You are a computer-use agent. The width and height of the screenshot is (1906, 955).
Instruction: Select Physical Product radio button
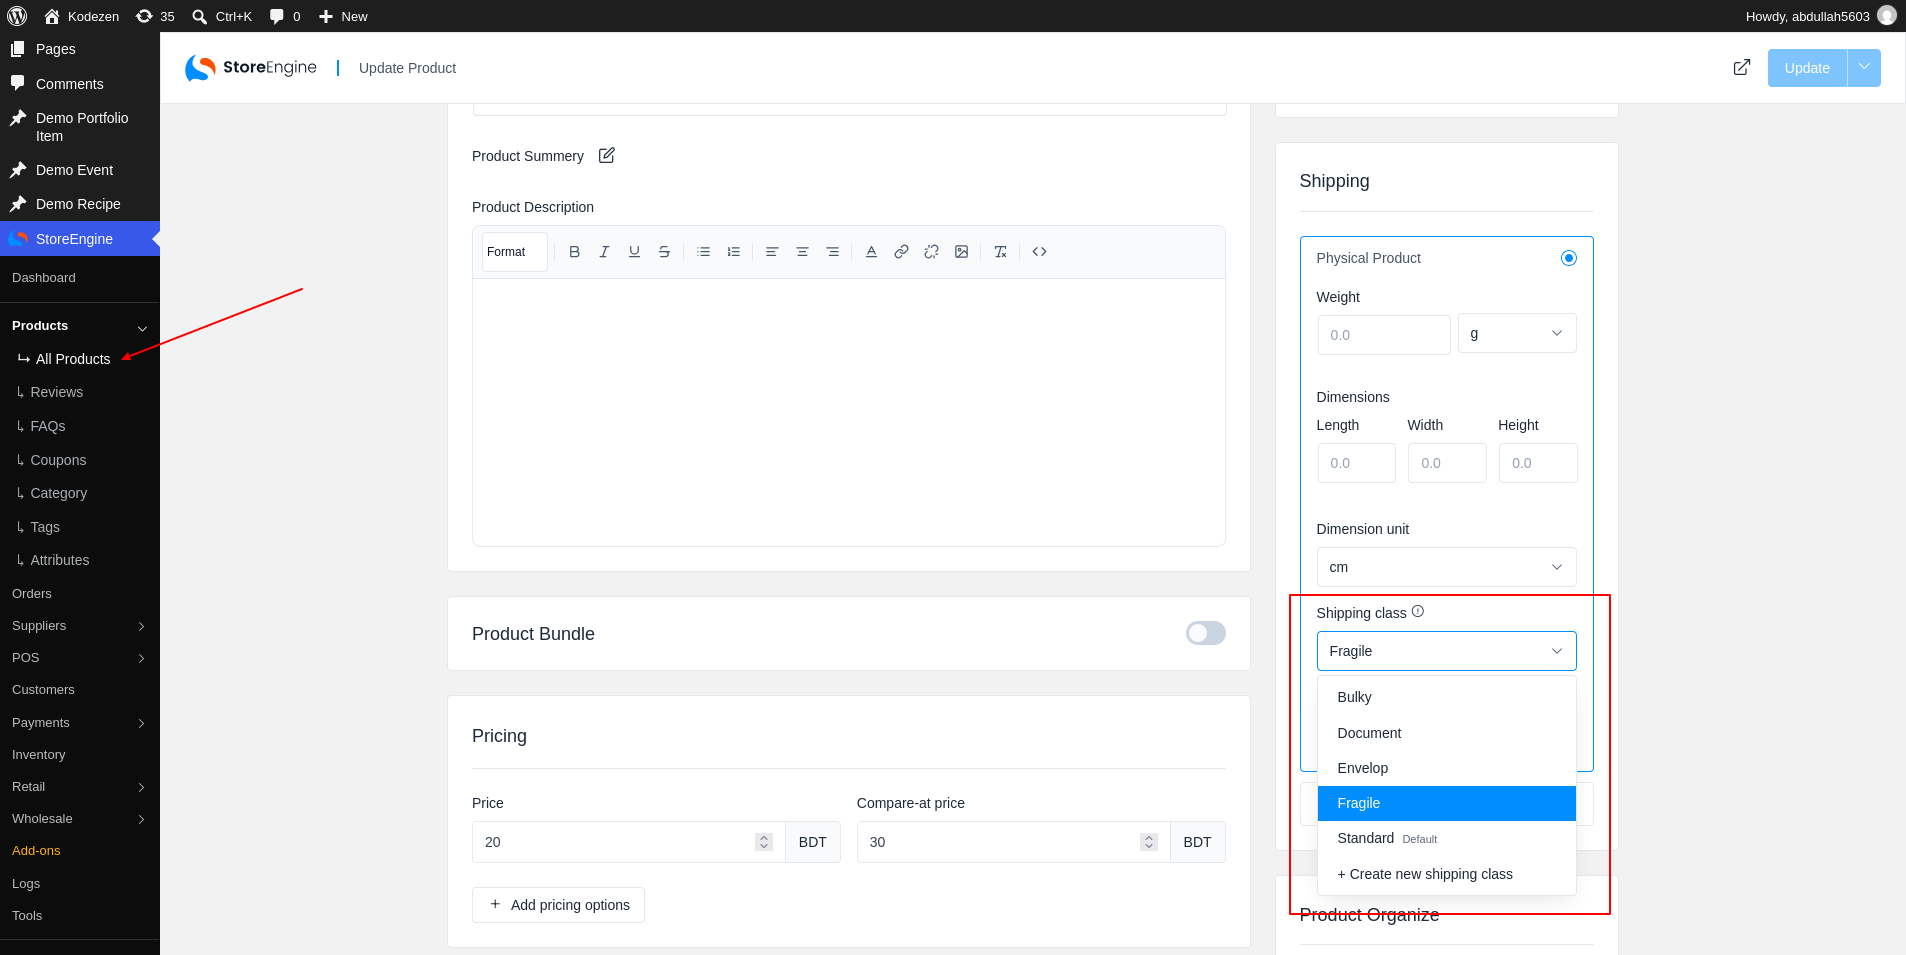[1569, 258]
